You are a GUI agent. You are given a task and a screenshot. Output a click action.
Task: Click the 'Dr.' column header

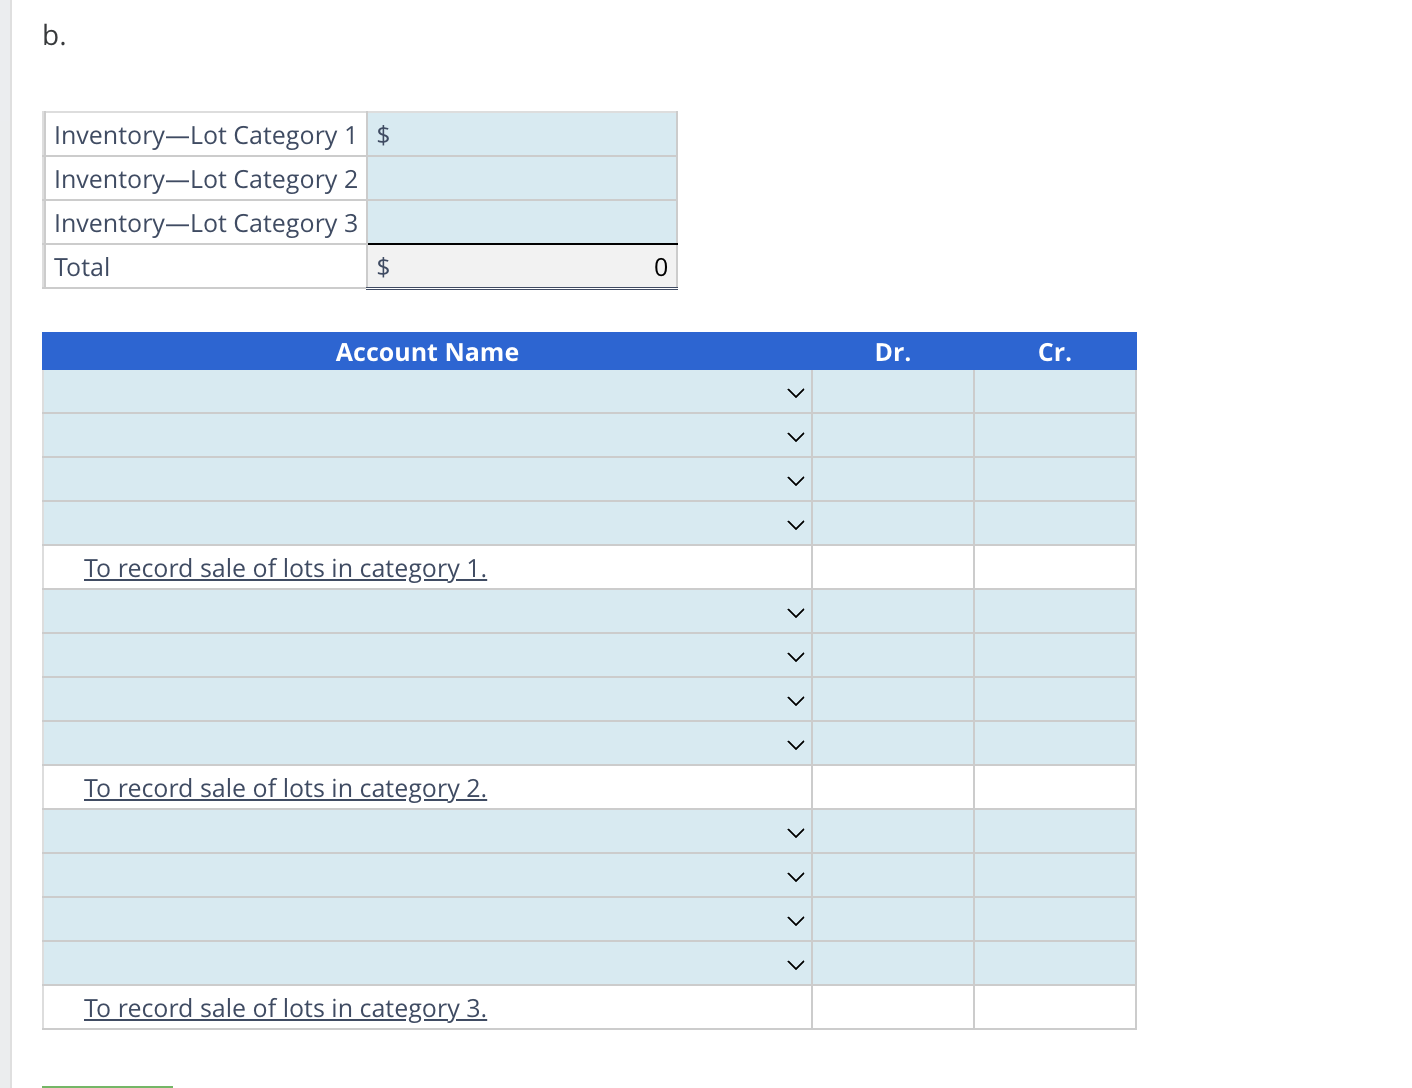pos(893,352)
